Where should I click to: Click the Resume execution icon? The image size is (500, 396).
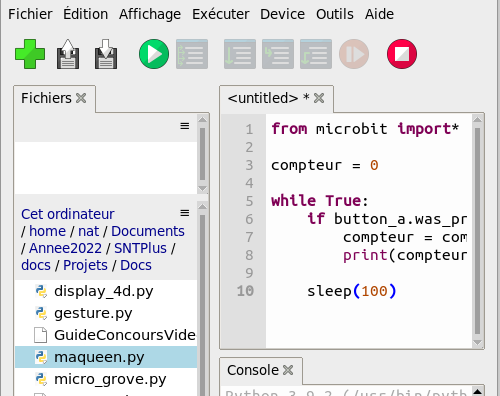[354, 54]
